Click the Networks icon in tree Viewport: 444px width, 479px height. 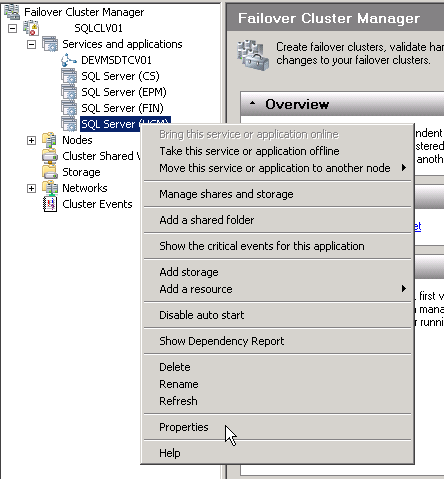50,188
